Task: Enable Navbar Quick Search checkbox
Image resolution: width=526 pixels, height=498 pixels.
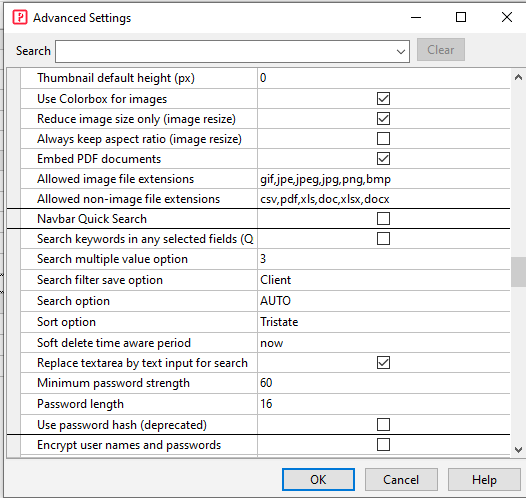Action: 383,219
